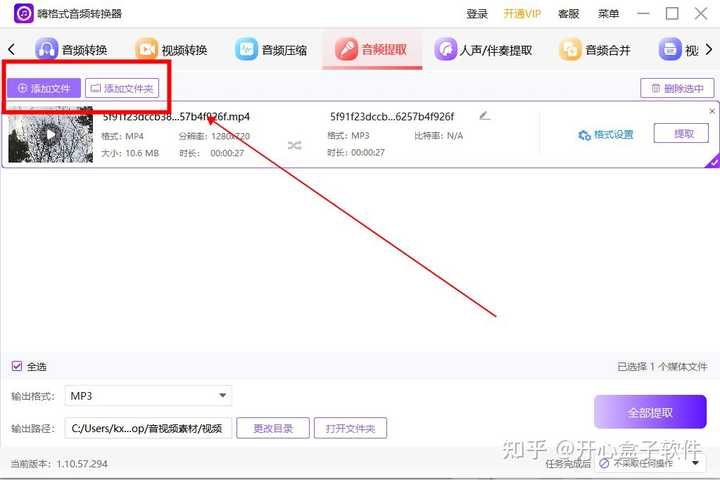Toggle the purple selected corner checkmark
This screenshot has height=480, width=720.
(x=713, y=162)
